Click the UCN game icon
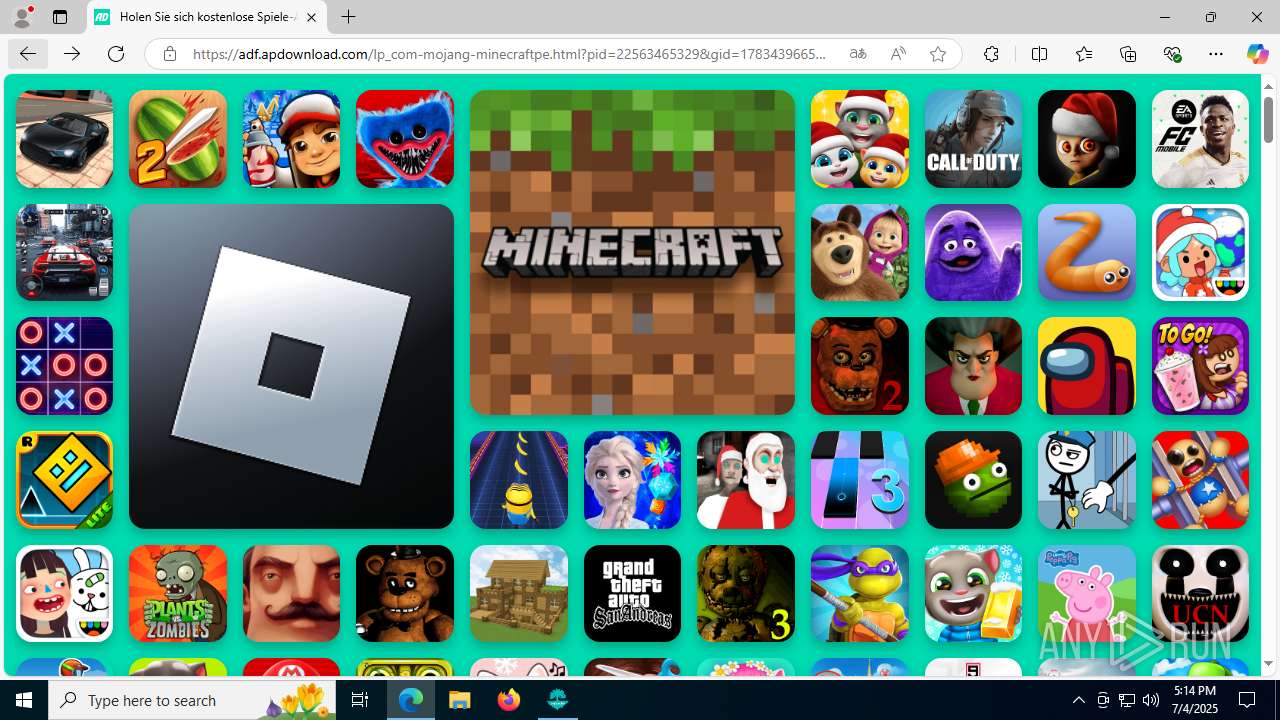This screenshot has height=720, width=1280. click(x=1200, y=593)
